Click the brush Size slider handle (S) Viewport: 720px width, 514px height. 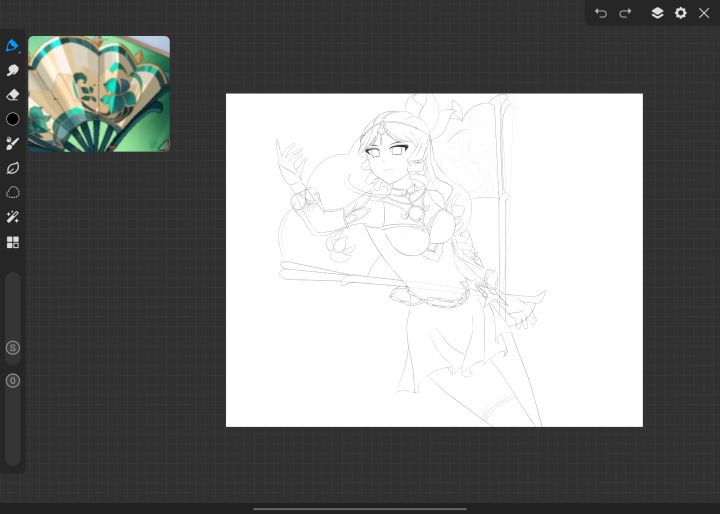click(13, 348)
